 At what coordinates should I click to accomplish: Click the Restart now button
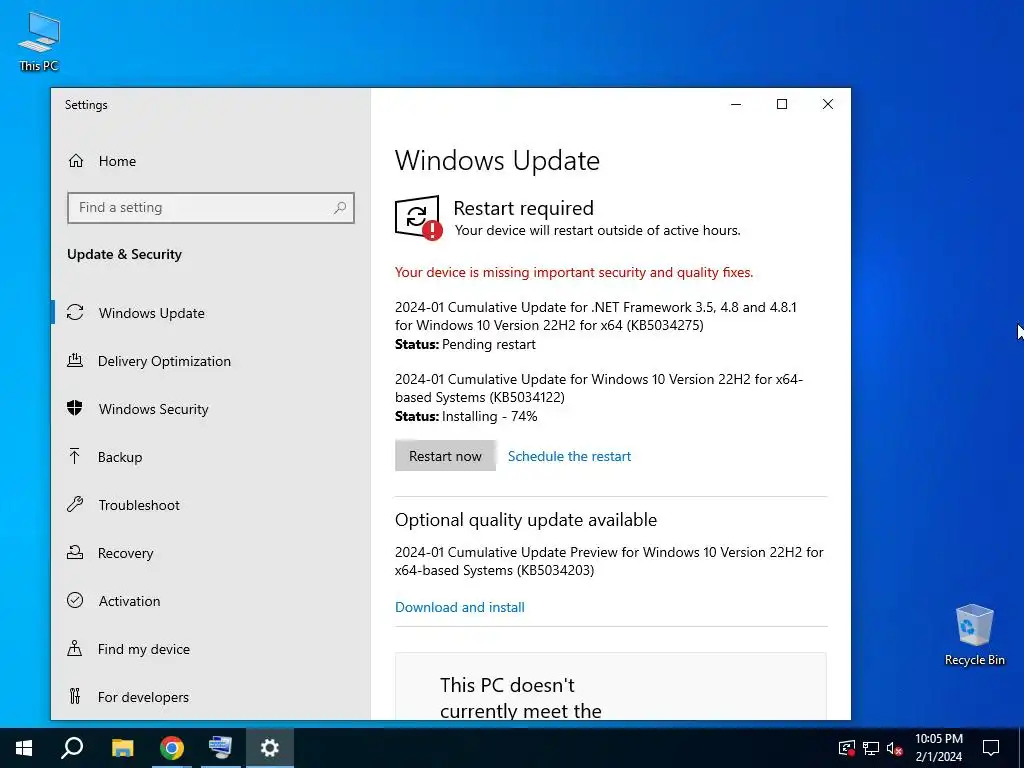(445, 456)
